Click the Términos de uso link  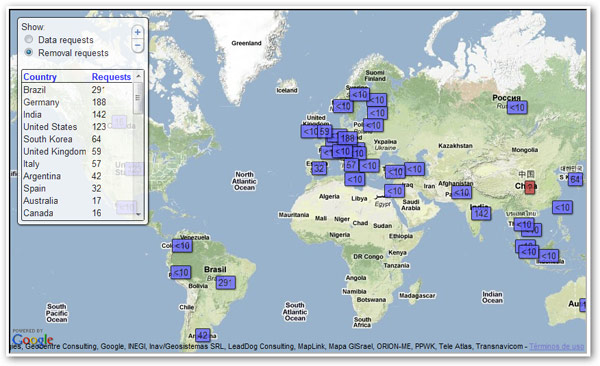point(557,346)
